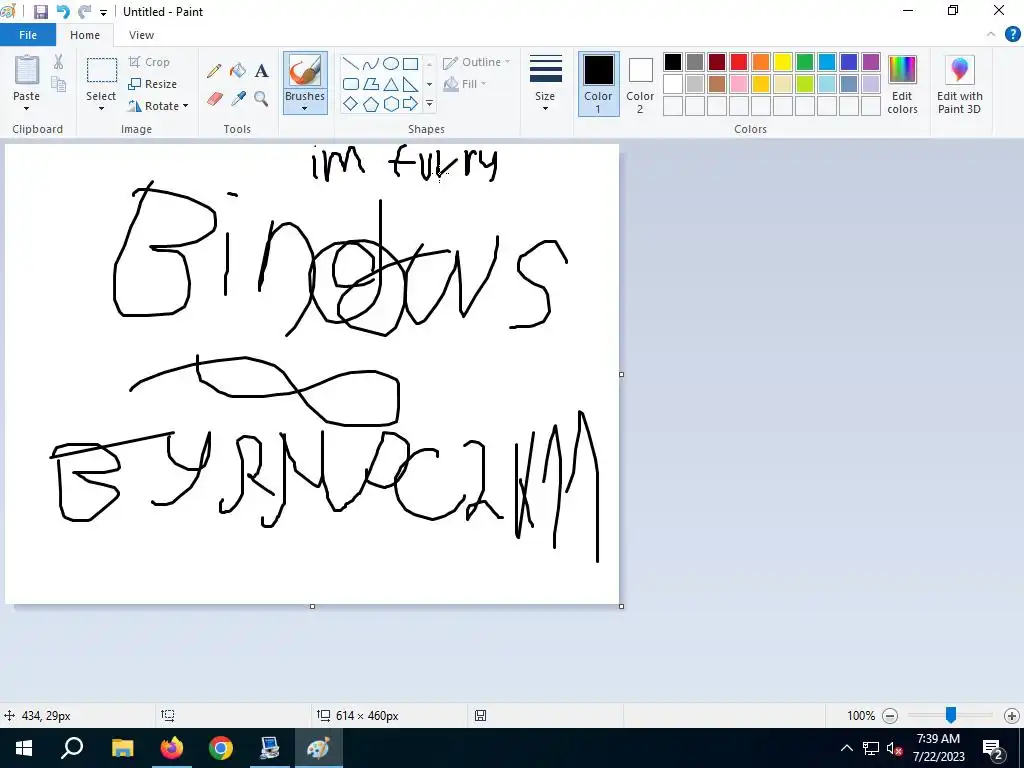Zoom in with plus button
This screenshot has width=1024, height=768.
[x=1012, y=716]
